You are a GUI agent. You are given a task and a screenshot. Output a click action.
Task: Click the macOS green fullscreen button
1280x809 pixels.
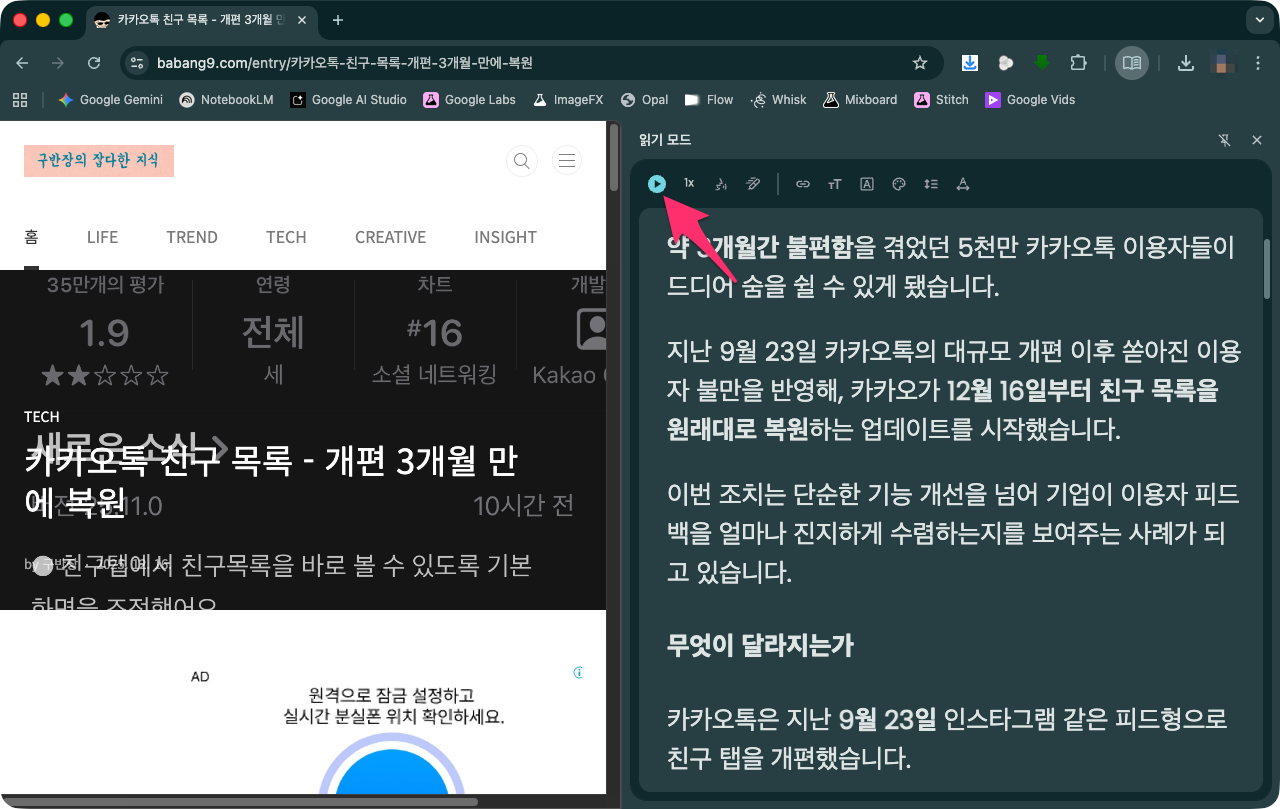click(66, 20)
